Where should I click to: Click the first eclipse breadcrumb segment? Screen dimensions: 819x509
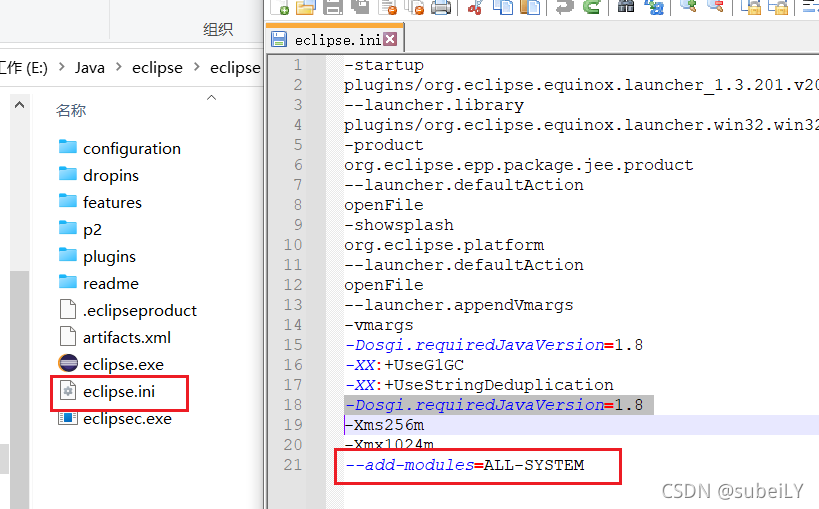[x=157, y=67]
